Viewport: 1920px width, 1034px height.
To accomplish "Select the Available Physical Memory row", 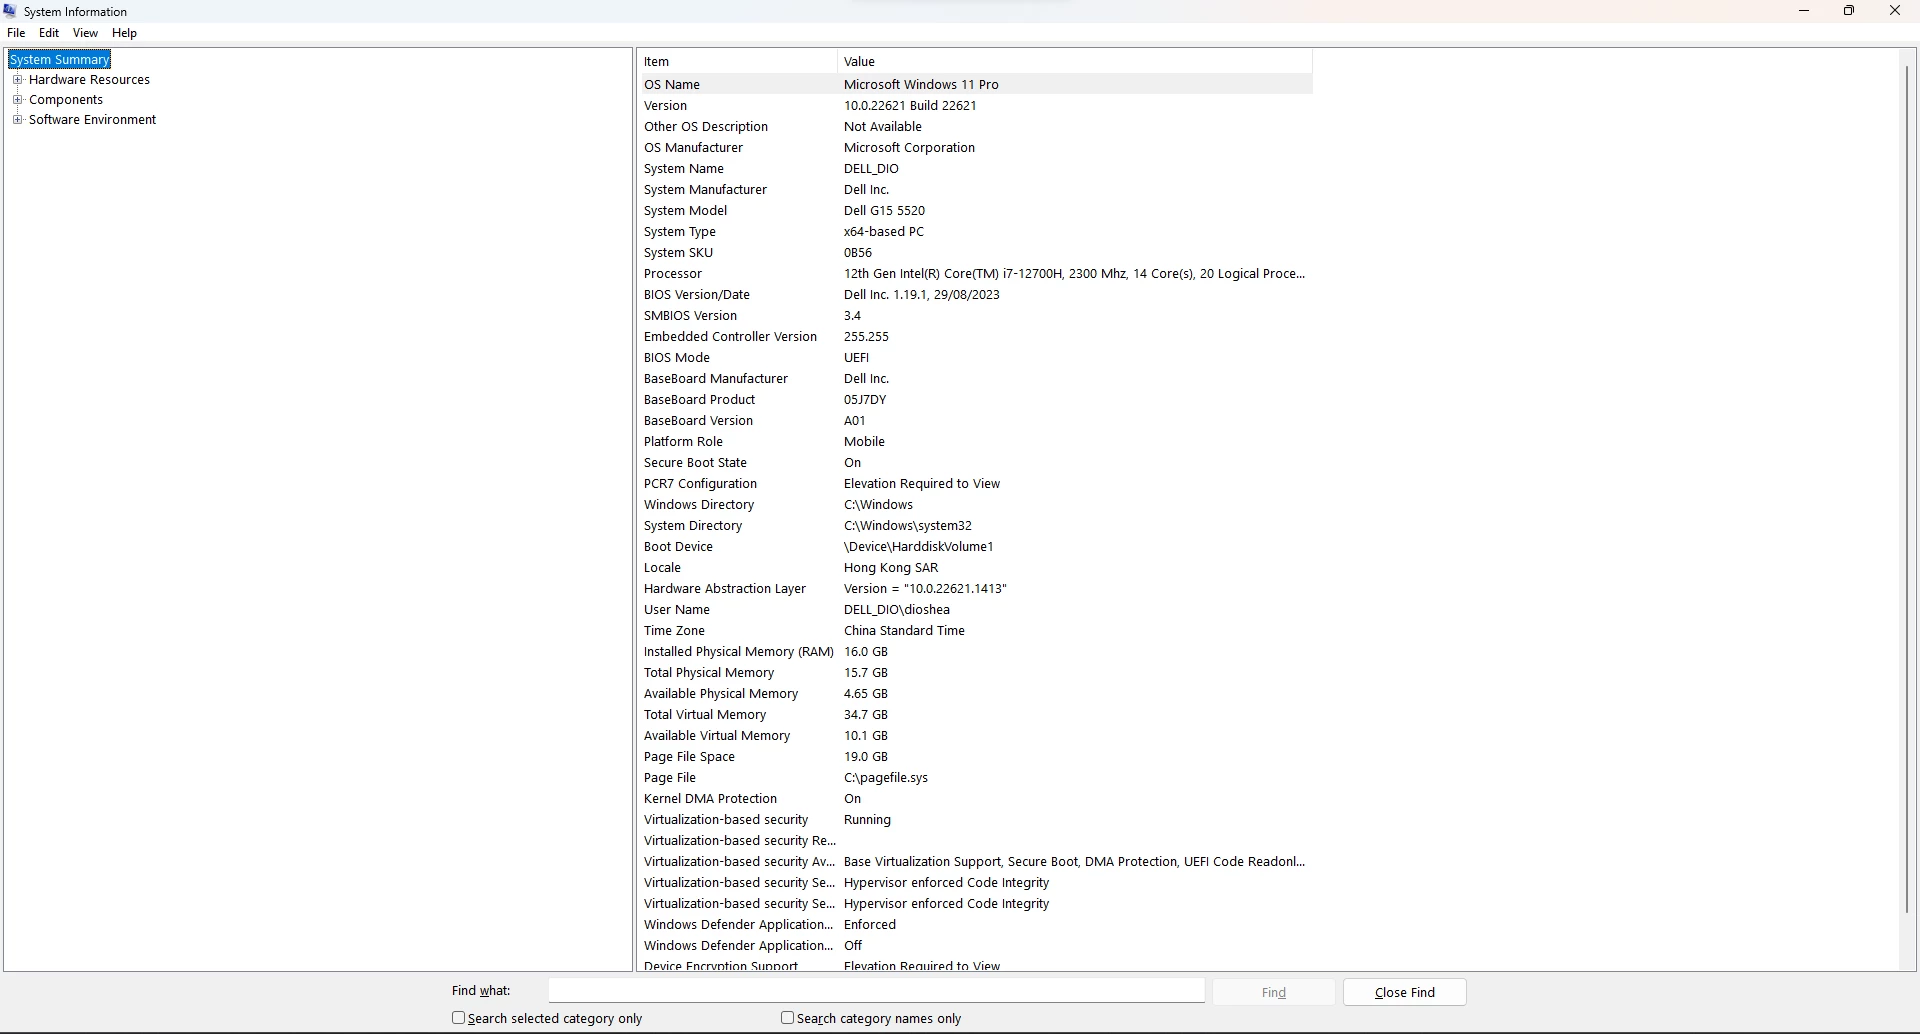I will (976, 694).
